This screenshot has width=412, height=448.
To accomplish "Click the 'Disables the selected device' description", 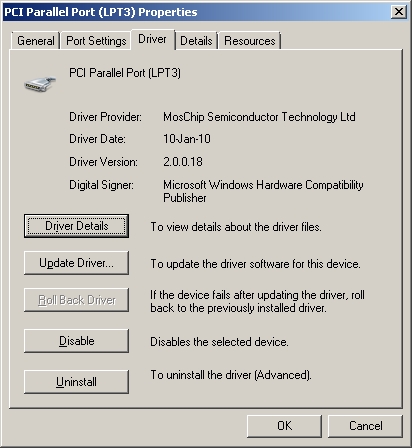I will 219,342.
